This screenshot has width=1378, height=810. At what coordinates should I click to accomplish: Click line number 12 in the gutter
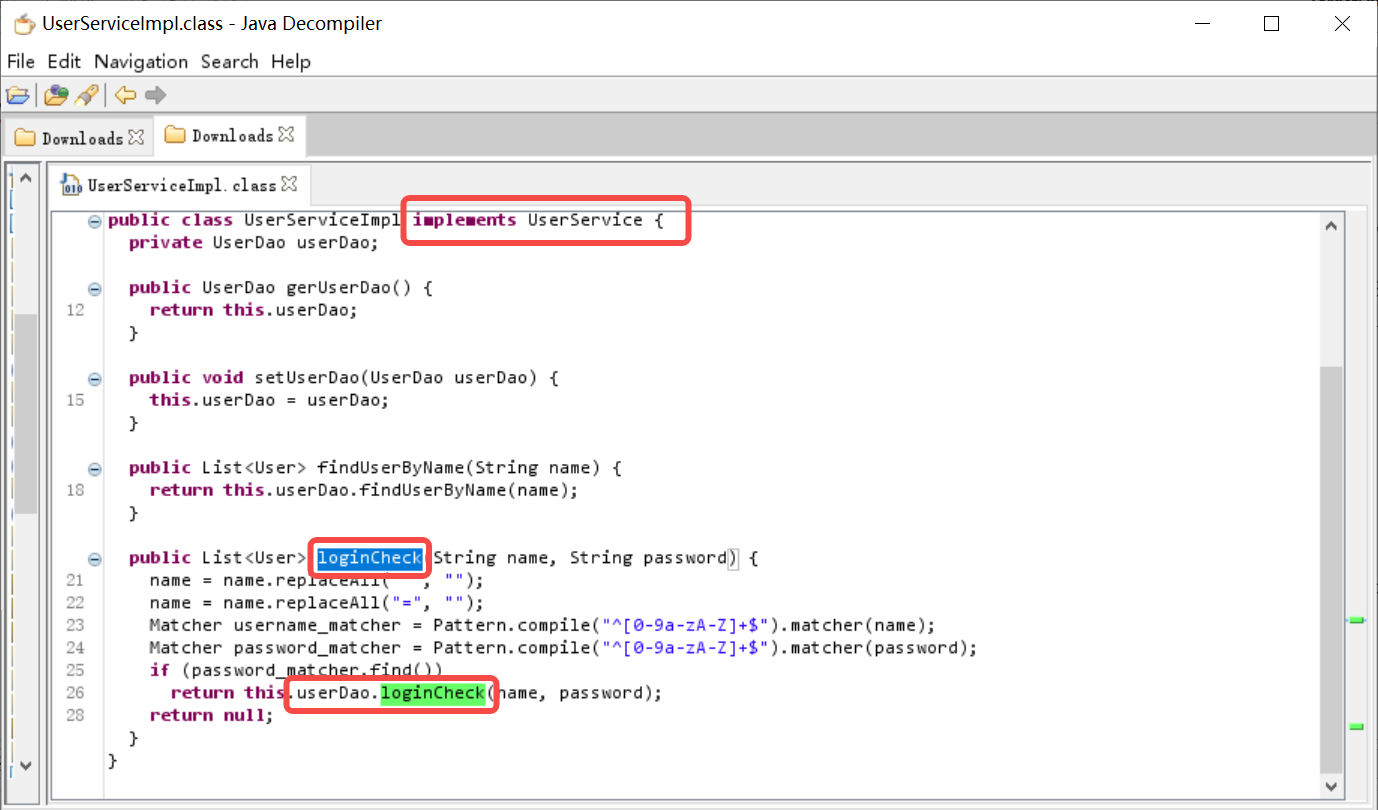75,310
